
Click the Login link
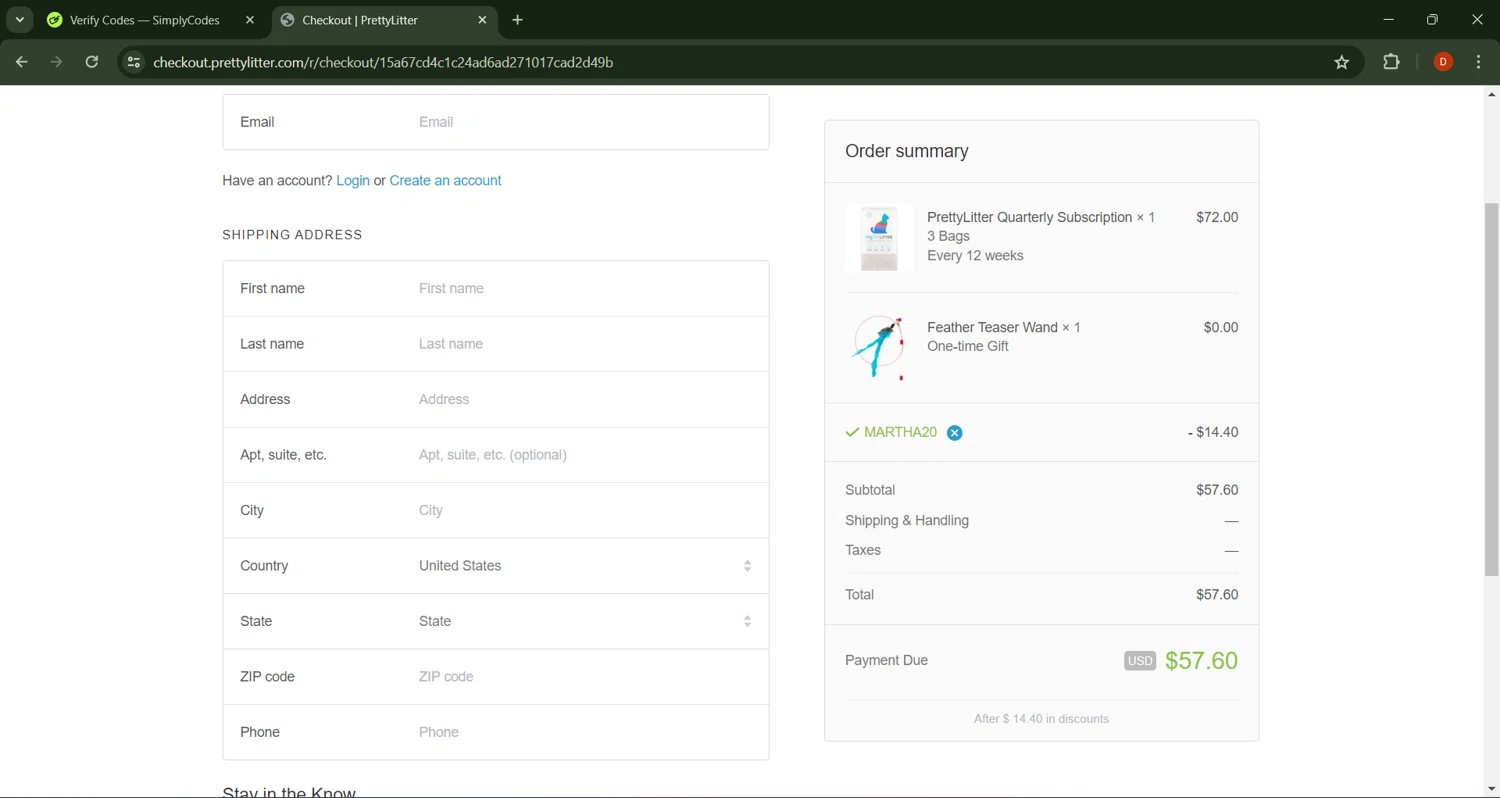353,181
